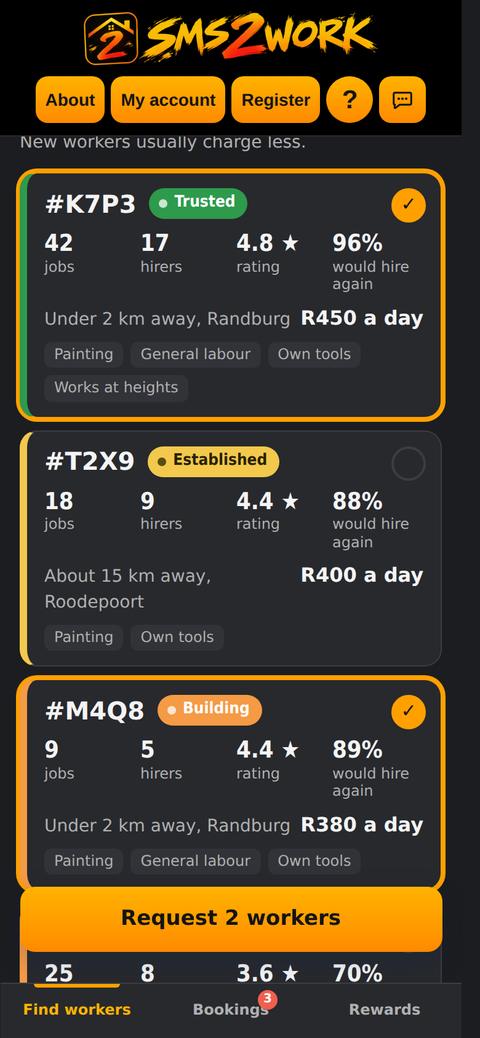480x1038 pixels.
Task: Open the Rewards tab
Action: (x=385, y=1010)
